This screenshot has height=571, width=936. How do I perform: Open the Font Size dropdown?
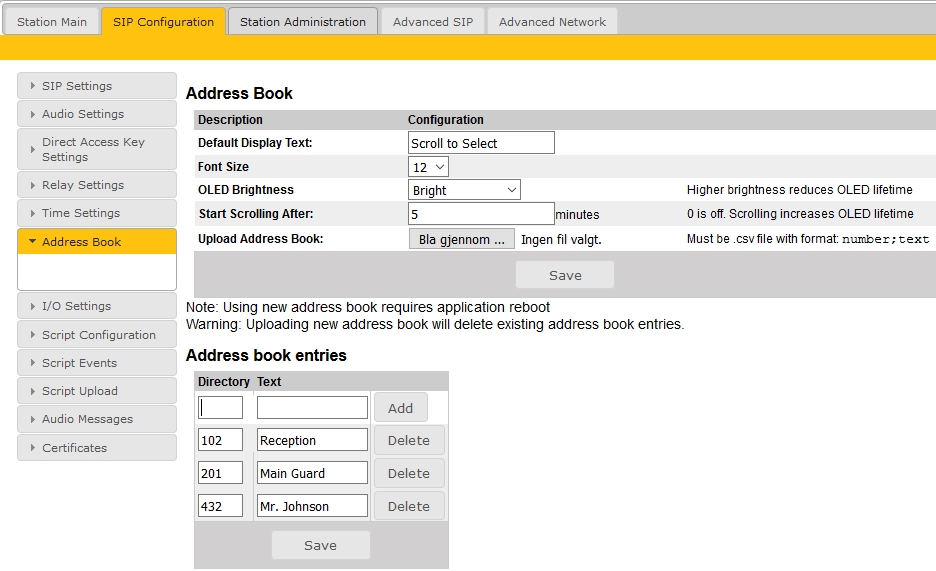[x=429, y=167]
